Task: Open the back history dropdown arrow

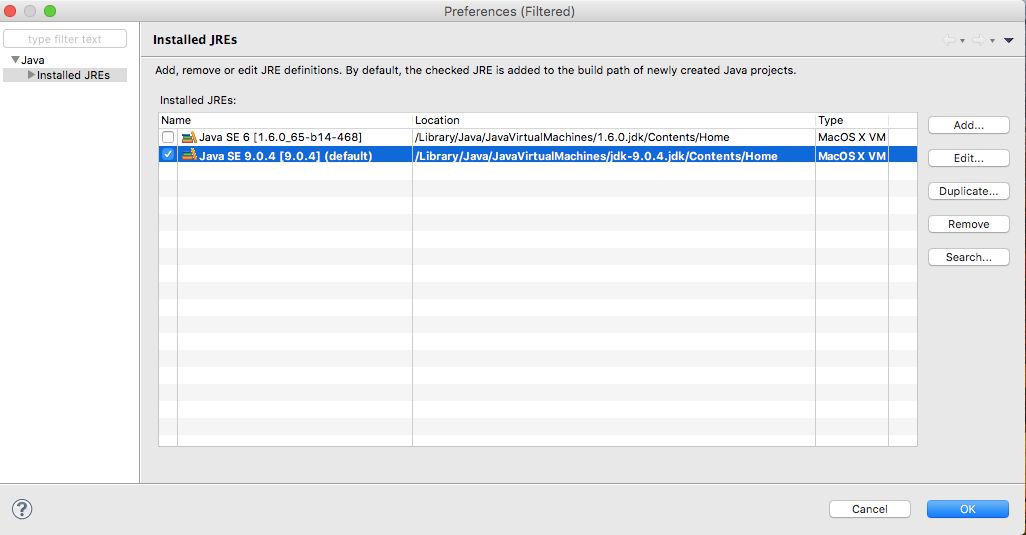Action: pyautogui.click(x=962, y=41)
